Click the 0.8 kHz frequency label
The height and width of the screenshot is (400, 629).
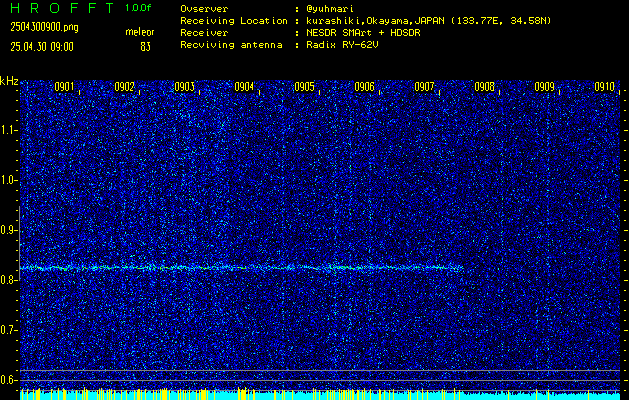(x=8, y=280)
